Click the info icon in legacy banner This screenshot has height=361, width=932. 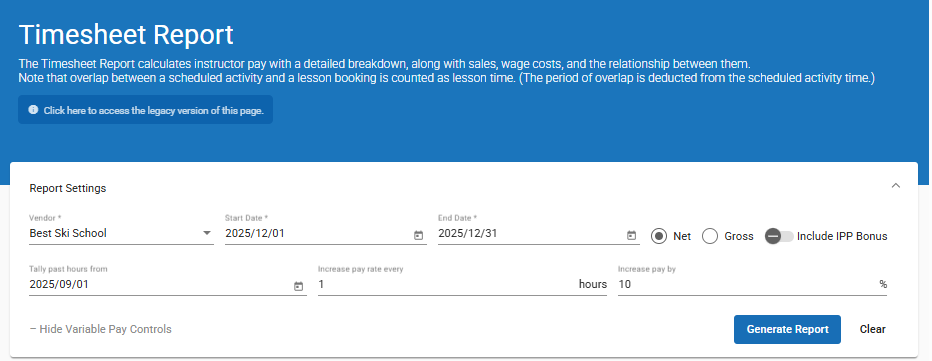pos(33,110)
